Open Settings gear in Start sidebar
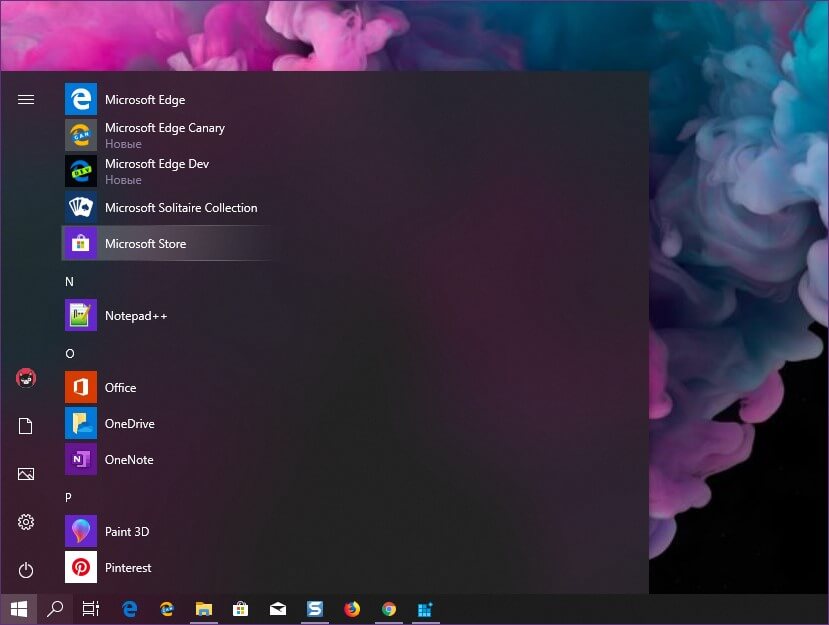The image size is (829, 625). coord(26,522)
